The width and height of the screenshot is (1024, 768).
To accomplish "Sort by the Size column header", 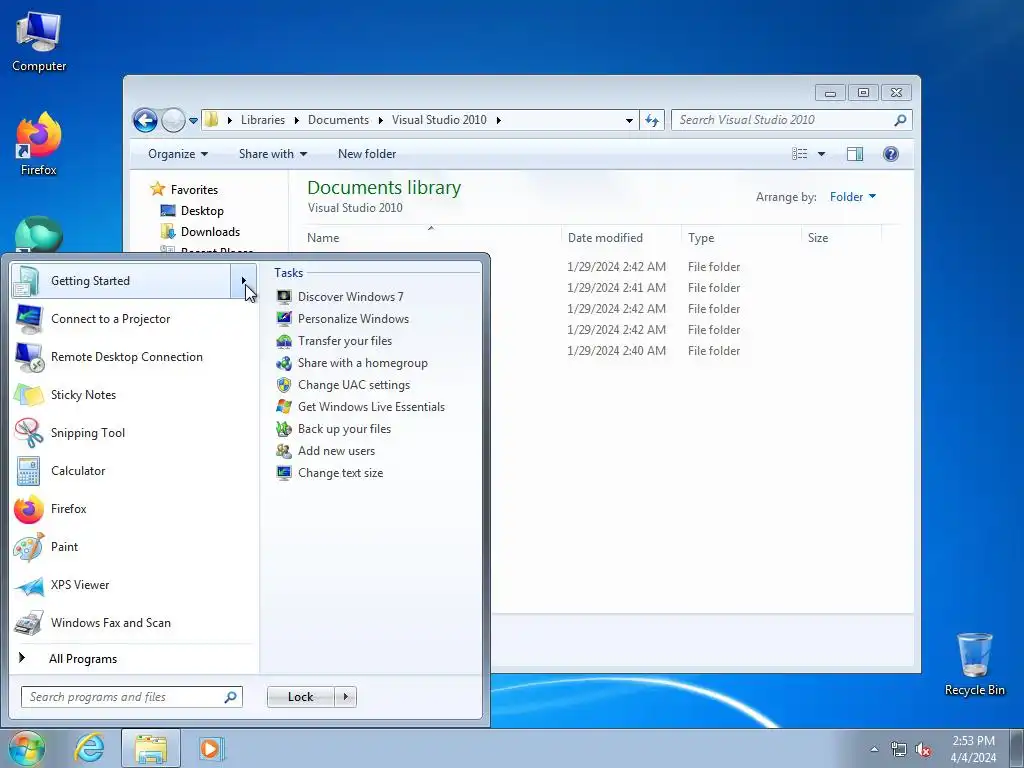I will pos(841,238).
